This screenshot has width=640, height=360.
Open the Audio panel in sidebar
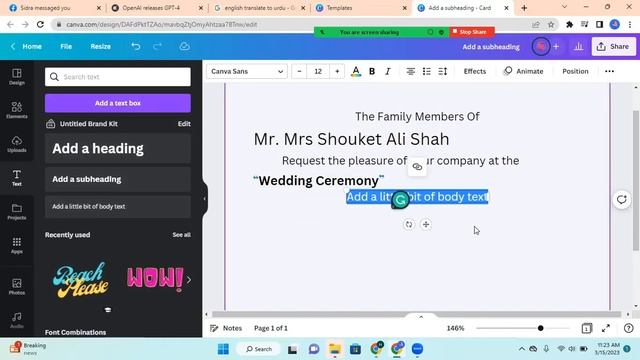pos(17,320)
